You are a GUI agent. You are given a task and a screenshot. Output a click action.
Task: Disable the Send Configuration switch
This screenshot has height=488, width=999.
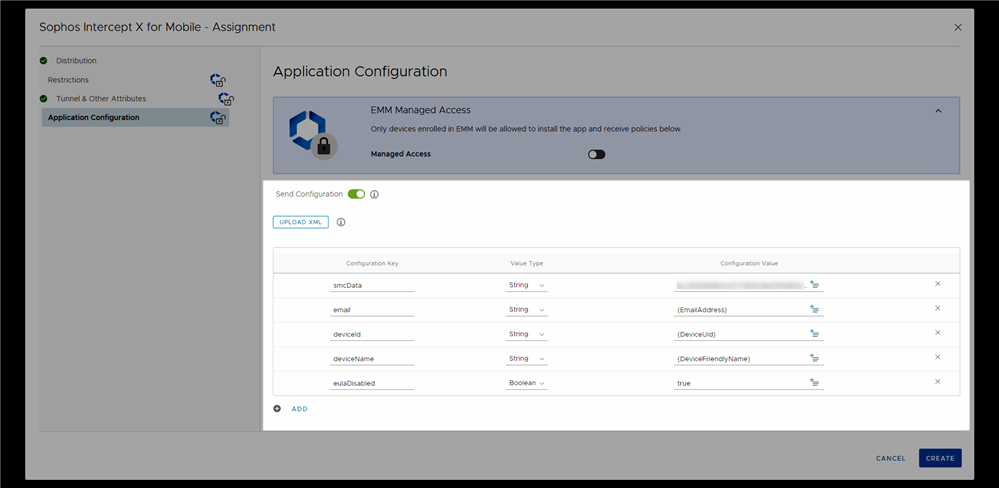[356, 194]
